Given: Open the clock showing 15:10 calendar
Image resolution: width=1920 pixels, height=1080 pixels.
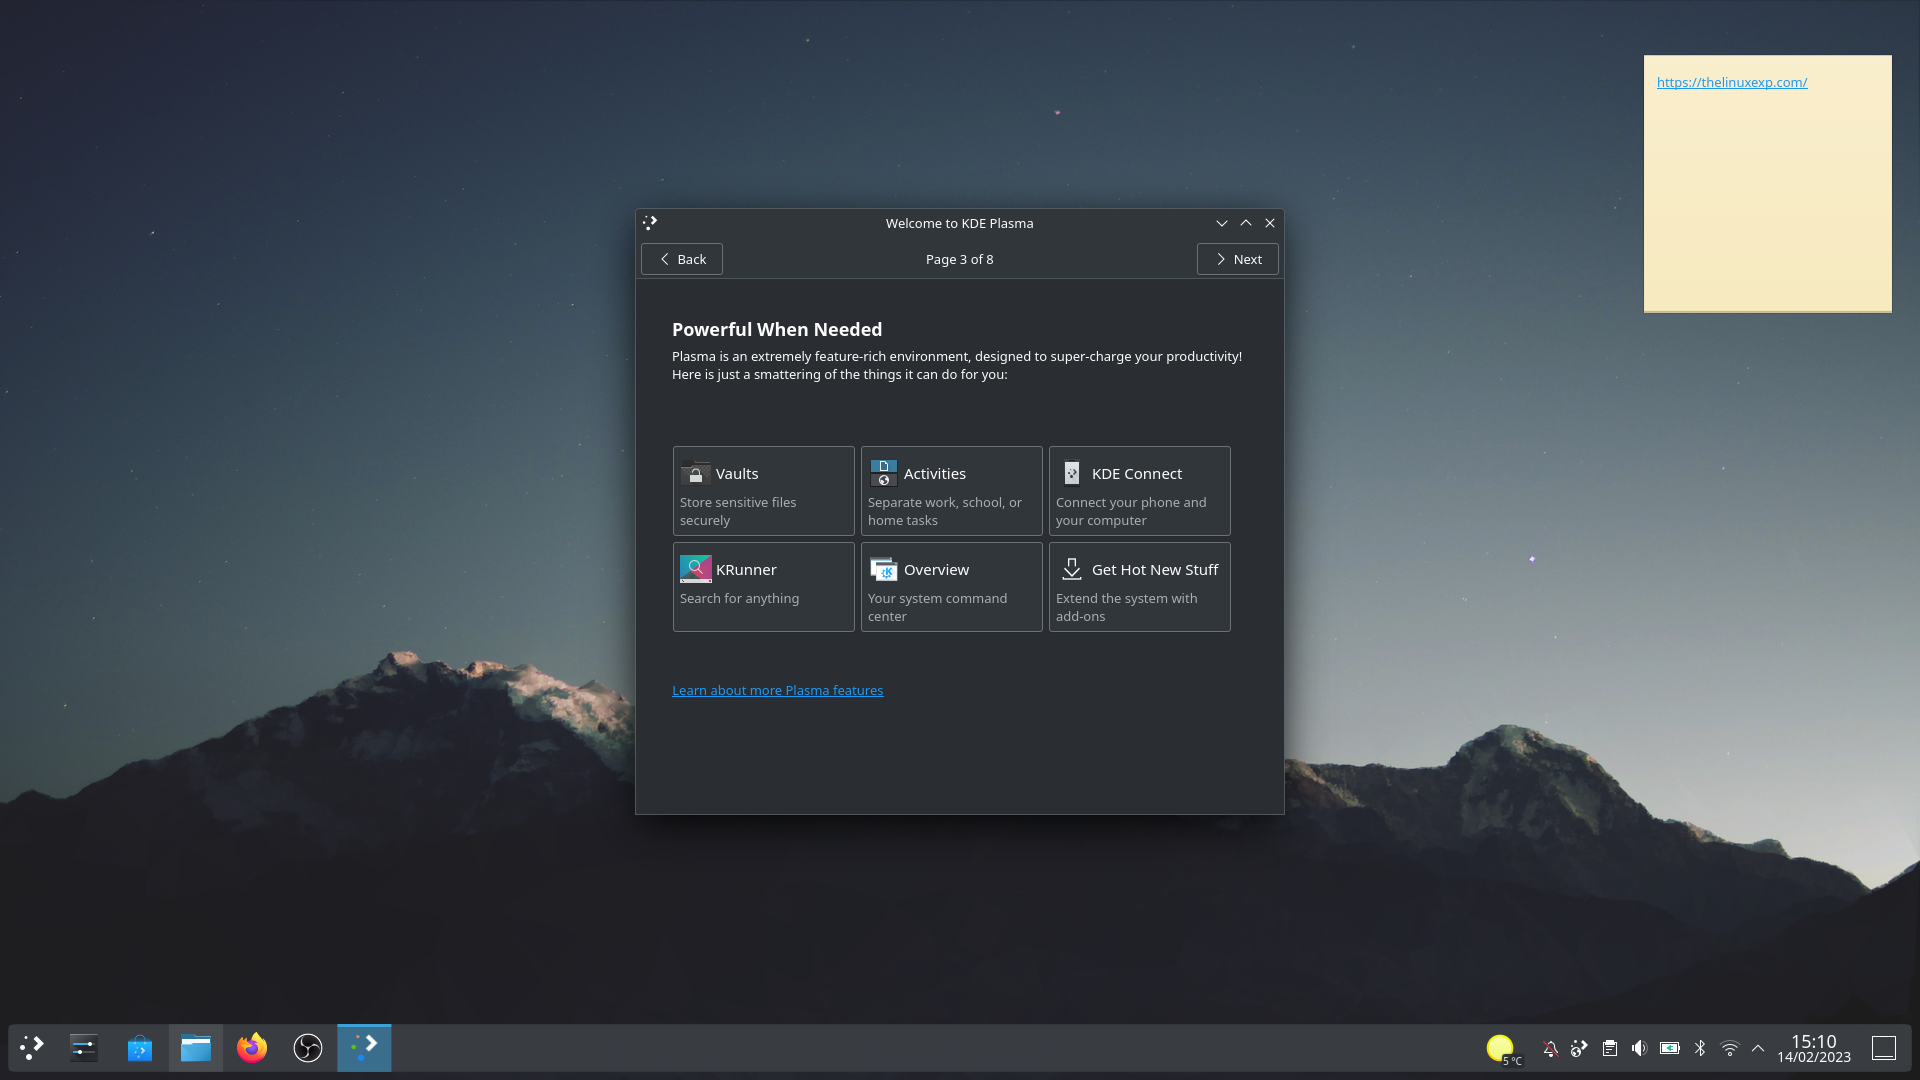Looking at the screenshot, I should pyautogui.click(x=1814, y=1048).
